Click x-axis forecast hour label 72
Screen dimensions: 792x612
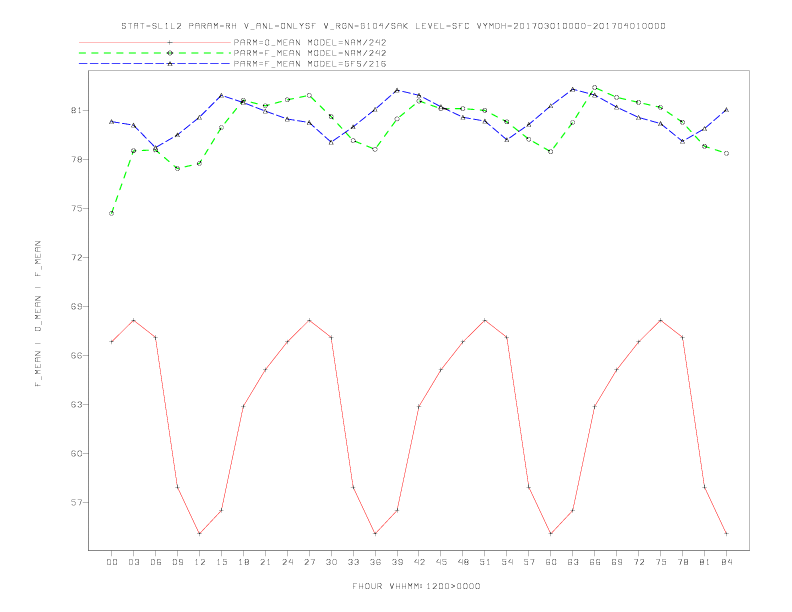[x=639, y=562]
